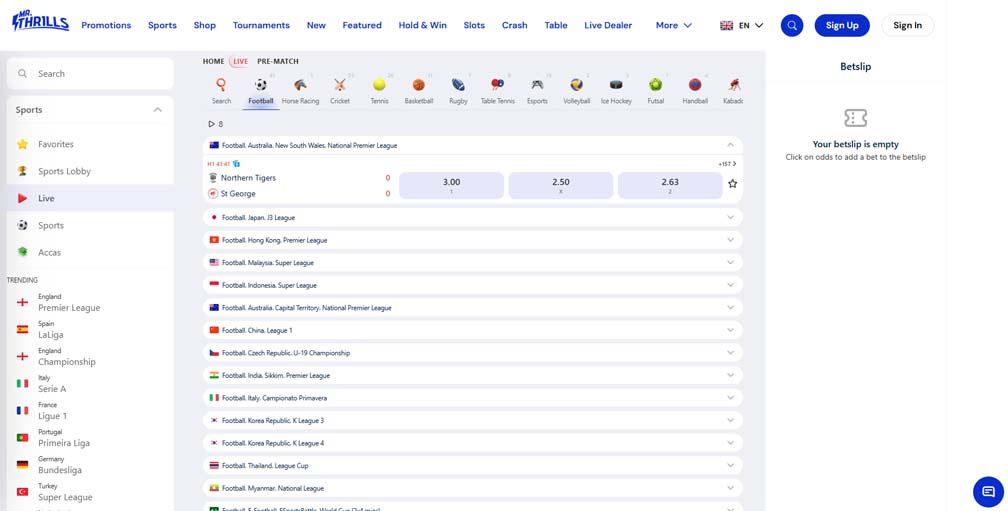Open the EN language dropdown

741,26
